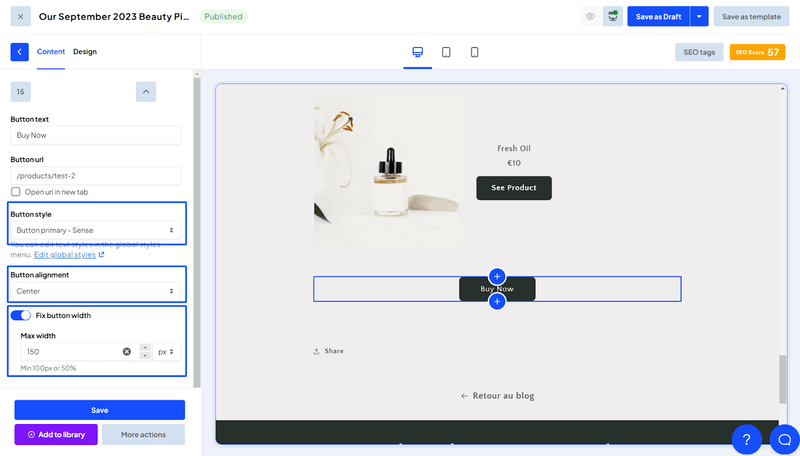Open the Button alignment dropdown
The image size is (800, 456).
pyautogui.click(x=95, y=291)
